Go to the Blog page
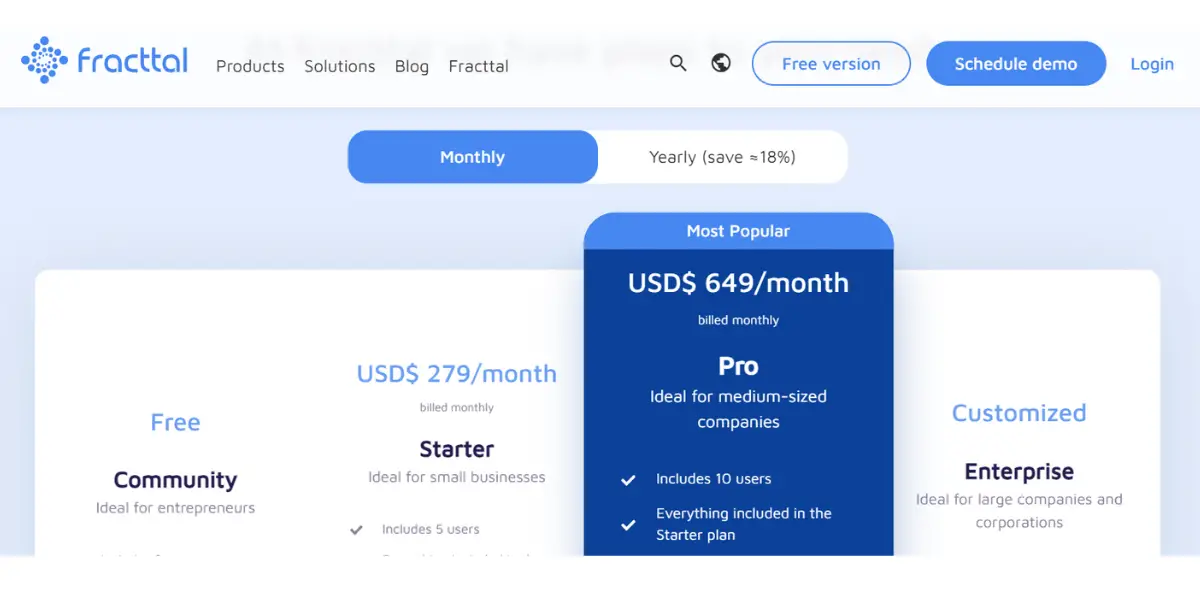Screen dimensions: 1200x600 click(x=411, y=66)
